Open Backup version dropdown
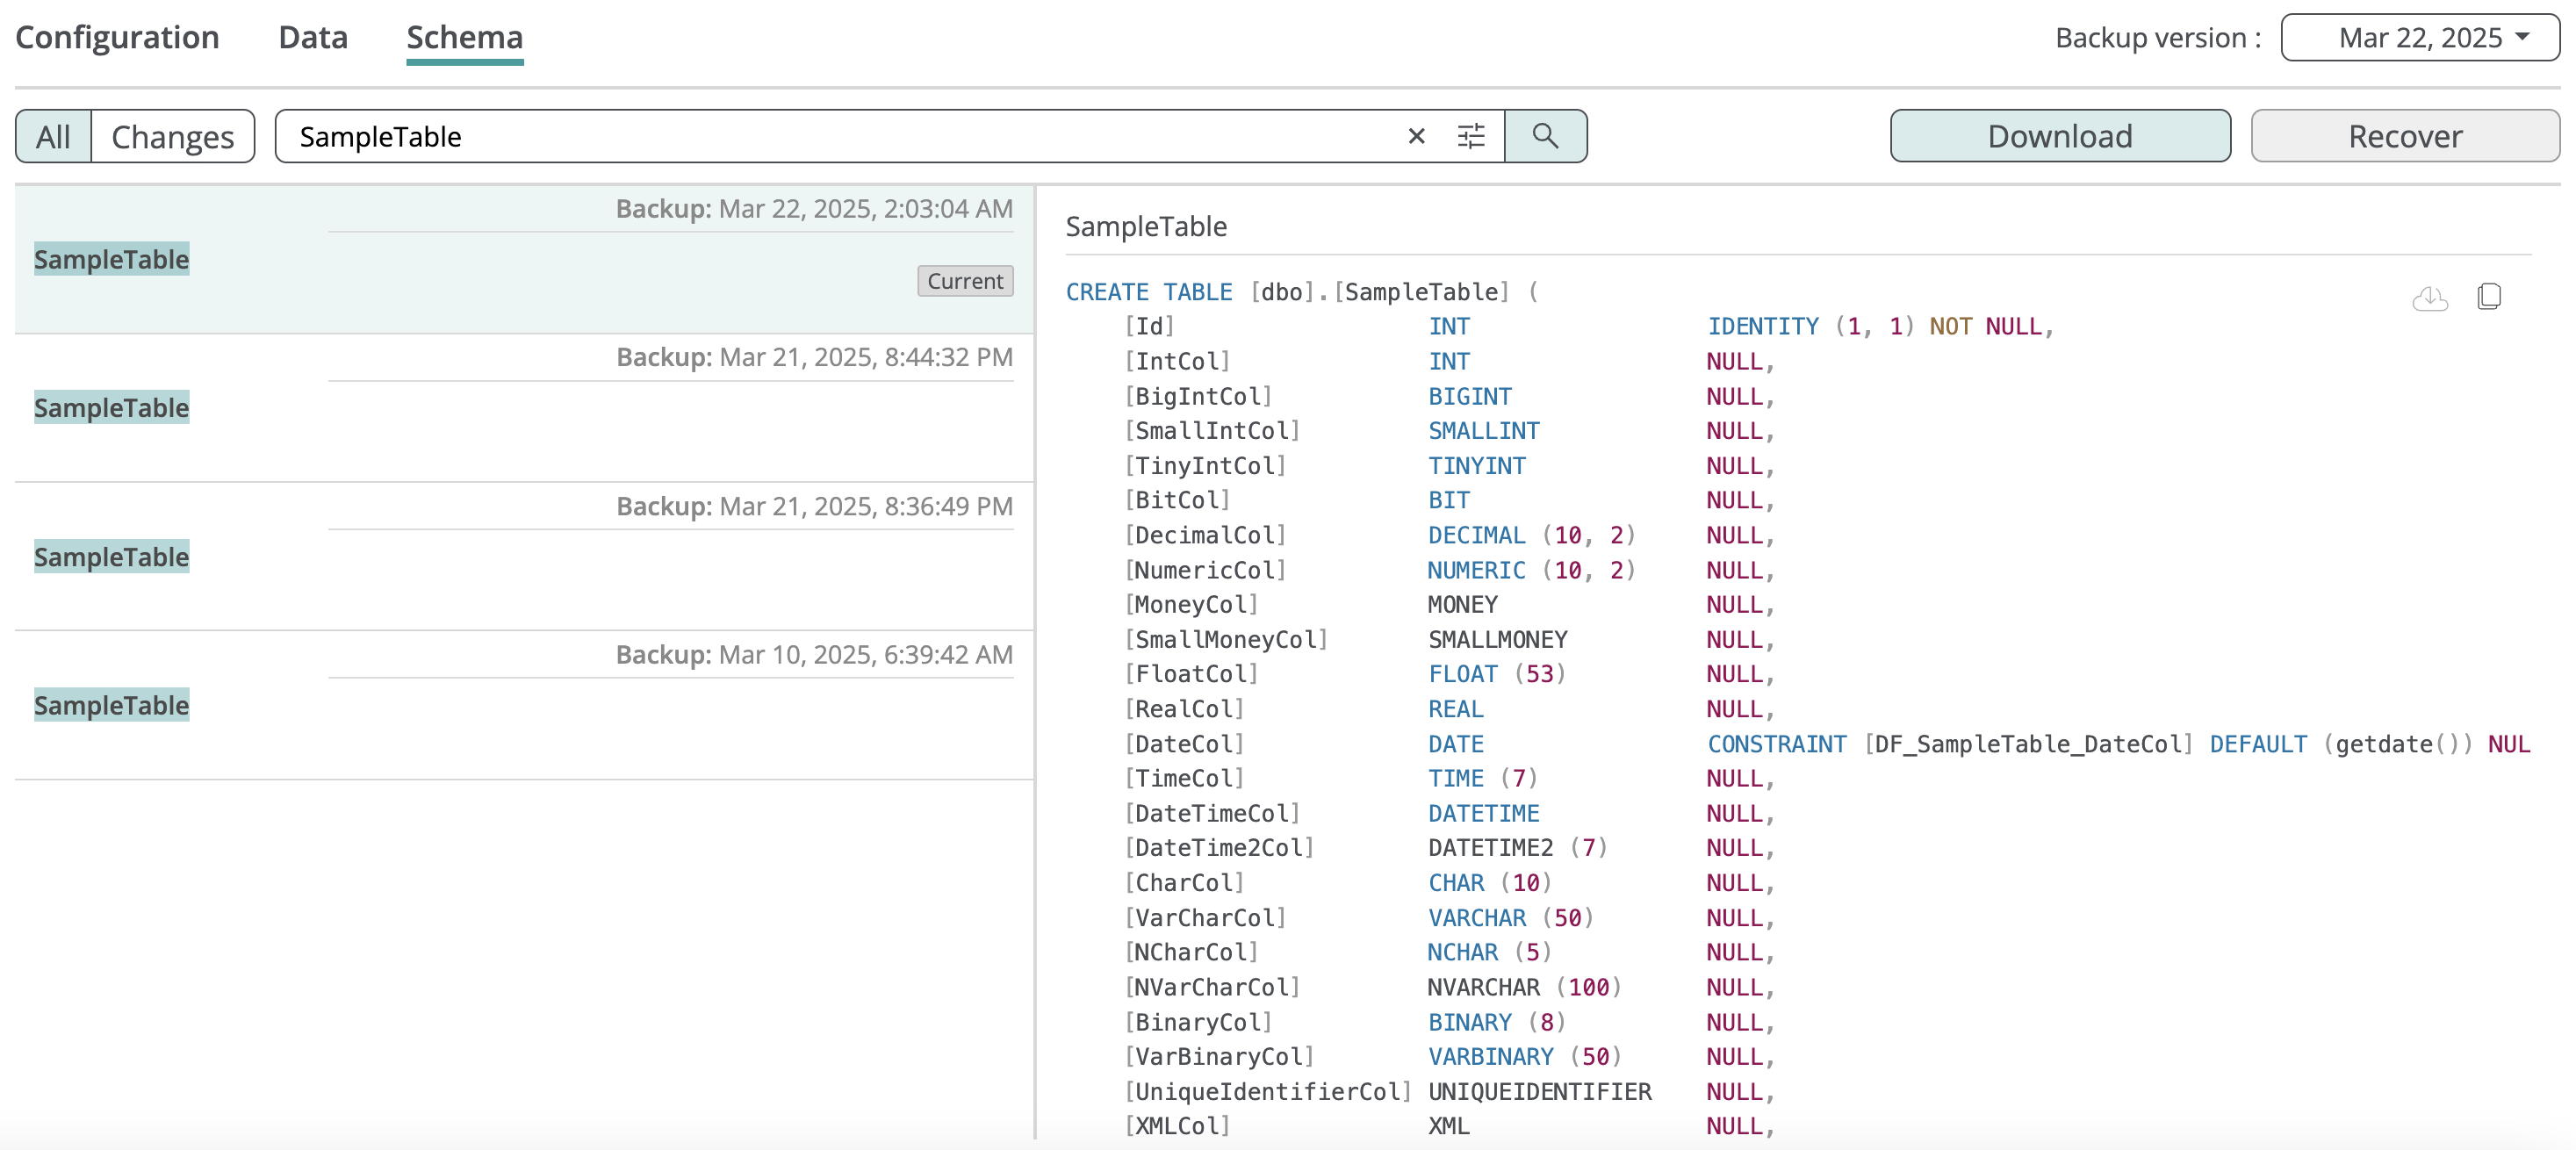The image size is (2576, 1150). 2420,37
